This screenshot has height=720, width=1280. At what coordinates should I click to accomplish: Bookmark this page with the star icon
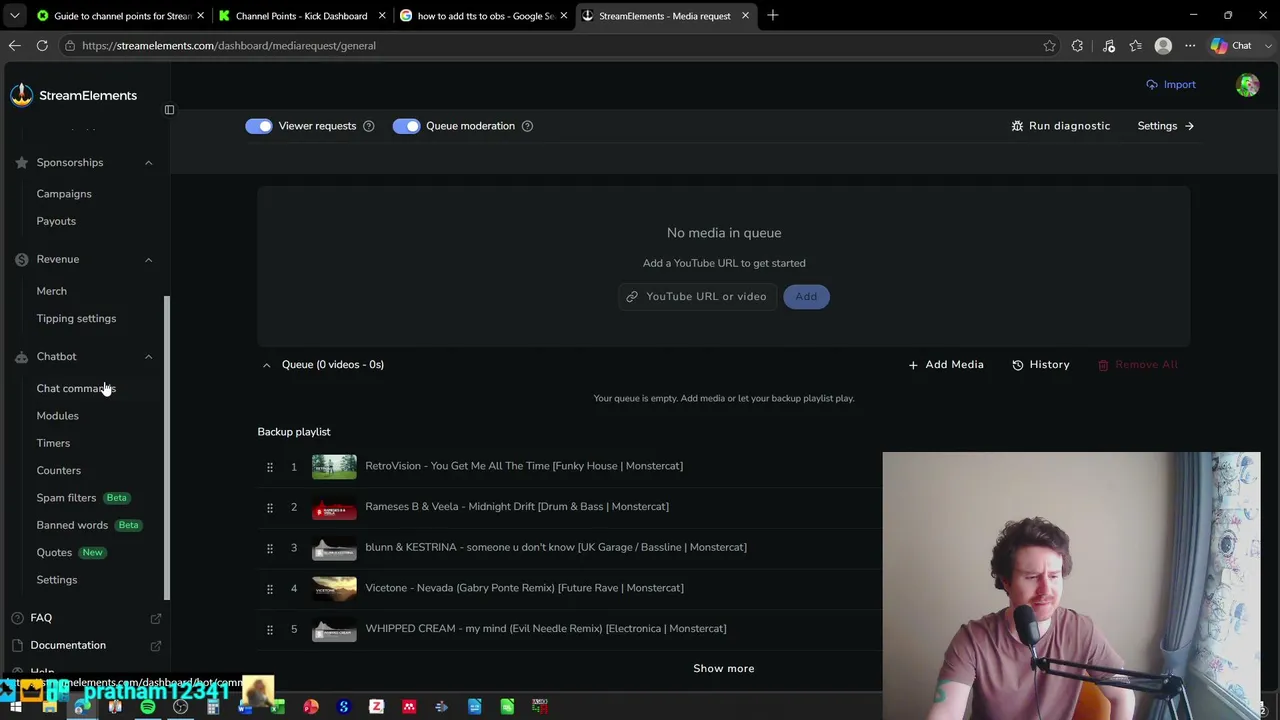click(x=1049, y=46)
